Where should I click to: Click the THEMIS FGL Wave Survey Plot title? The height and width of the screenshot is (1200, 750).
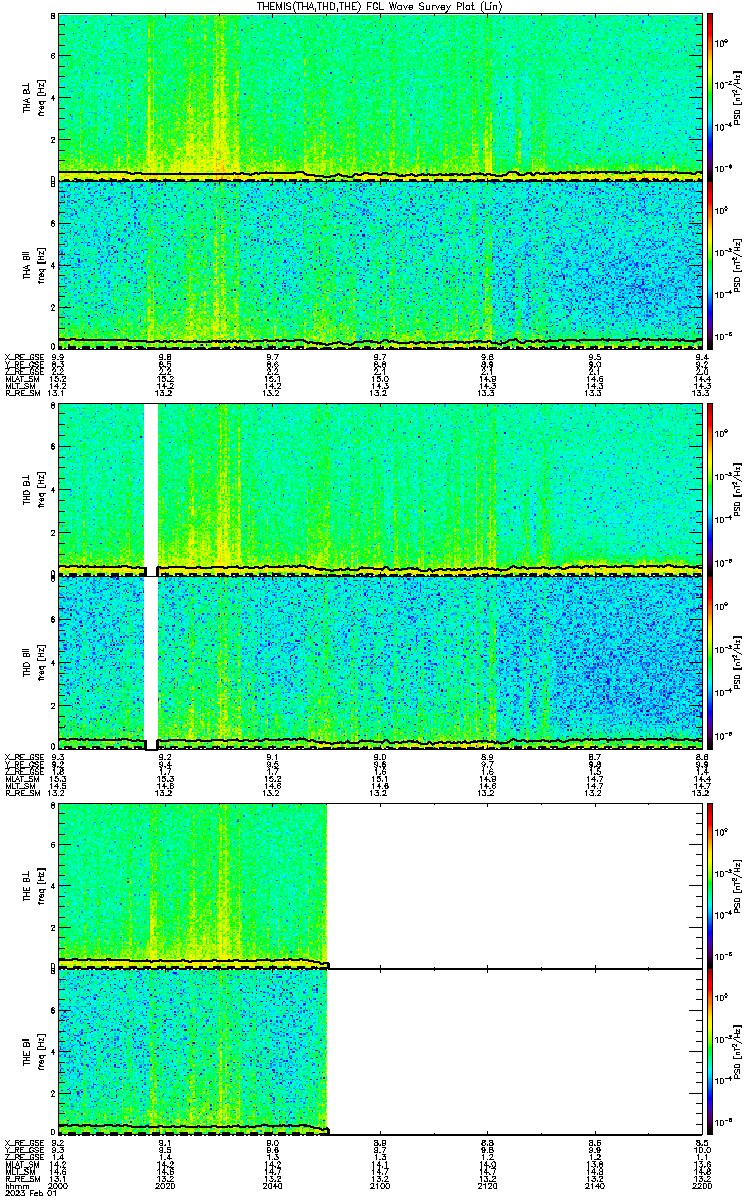click(x=382, y=6)
